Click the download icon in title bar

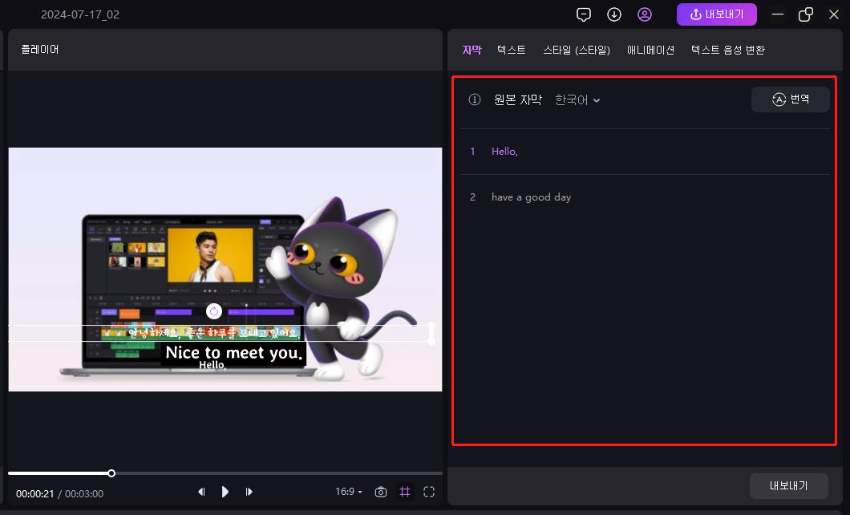(614, 15)
